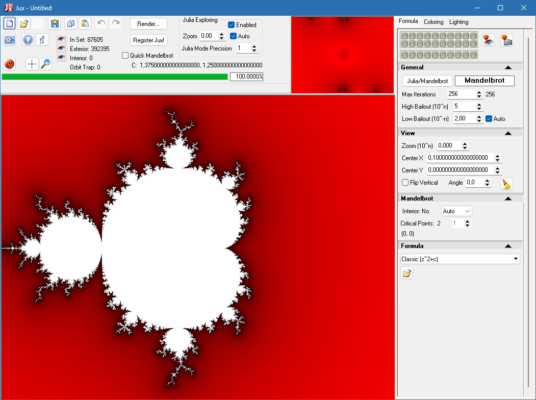Check the Flip Vertical checkbox
This screenshot has width=536, height=400.
405,183
